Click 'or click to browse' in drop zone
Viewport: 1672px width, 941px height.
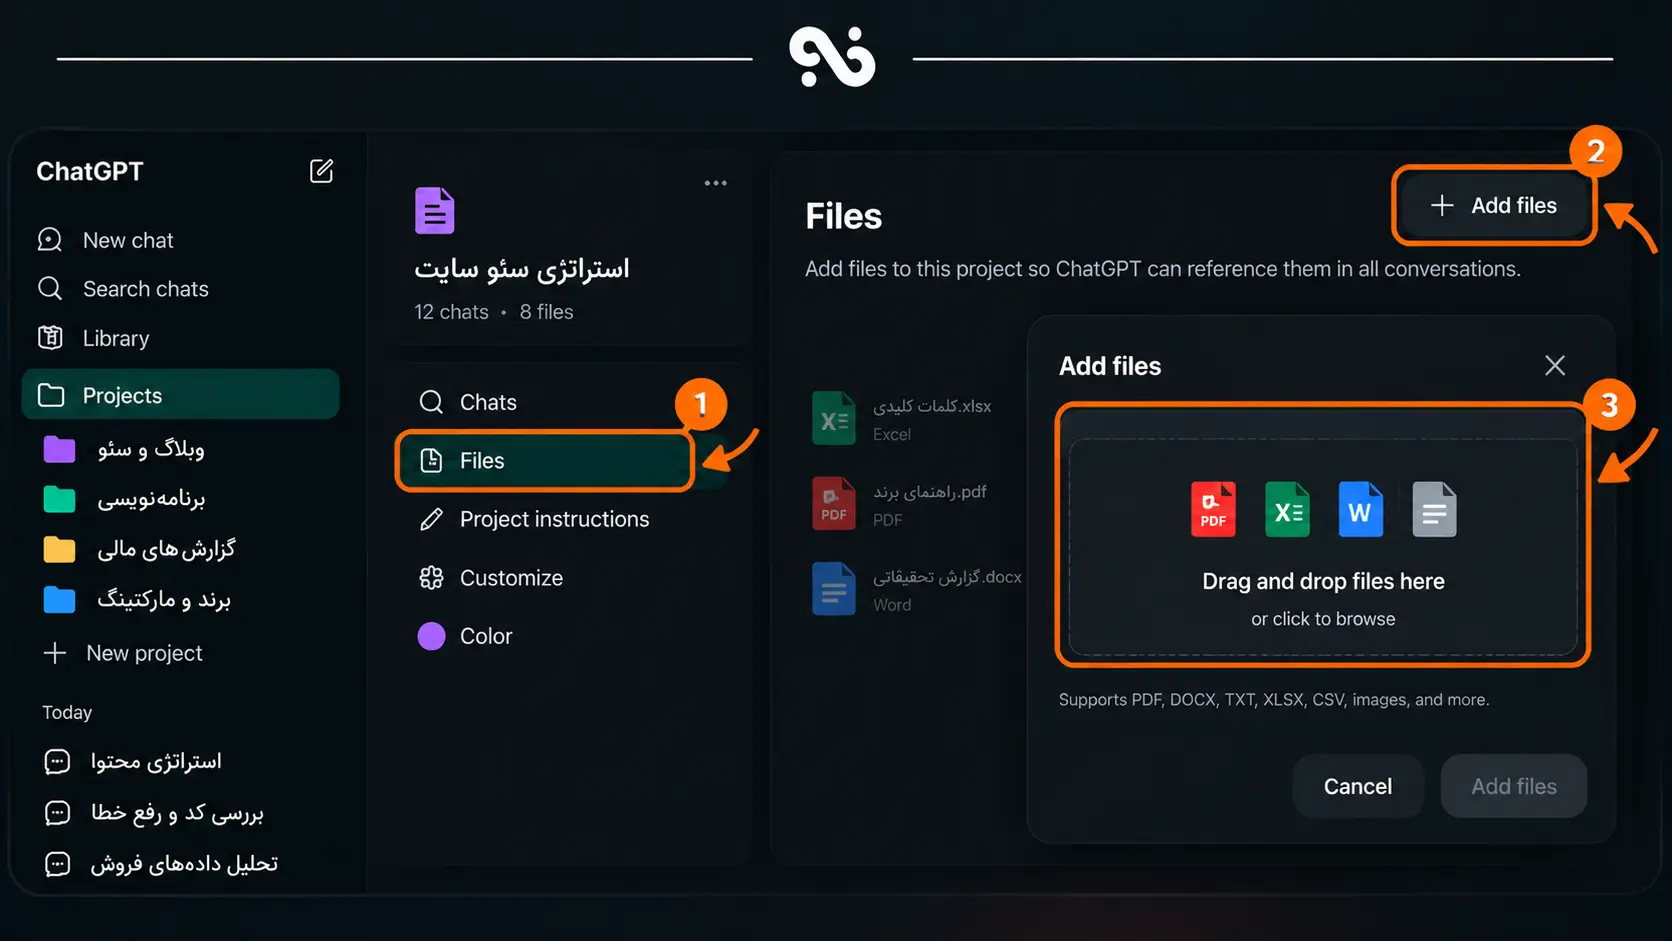tap(1323, 619)
